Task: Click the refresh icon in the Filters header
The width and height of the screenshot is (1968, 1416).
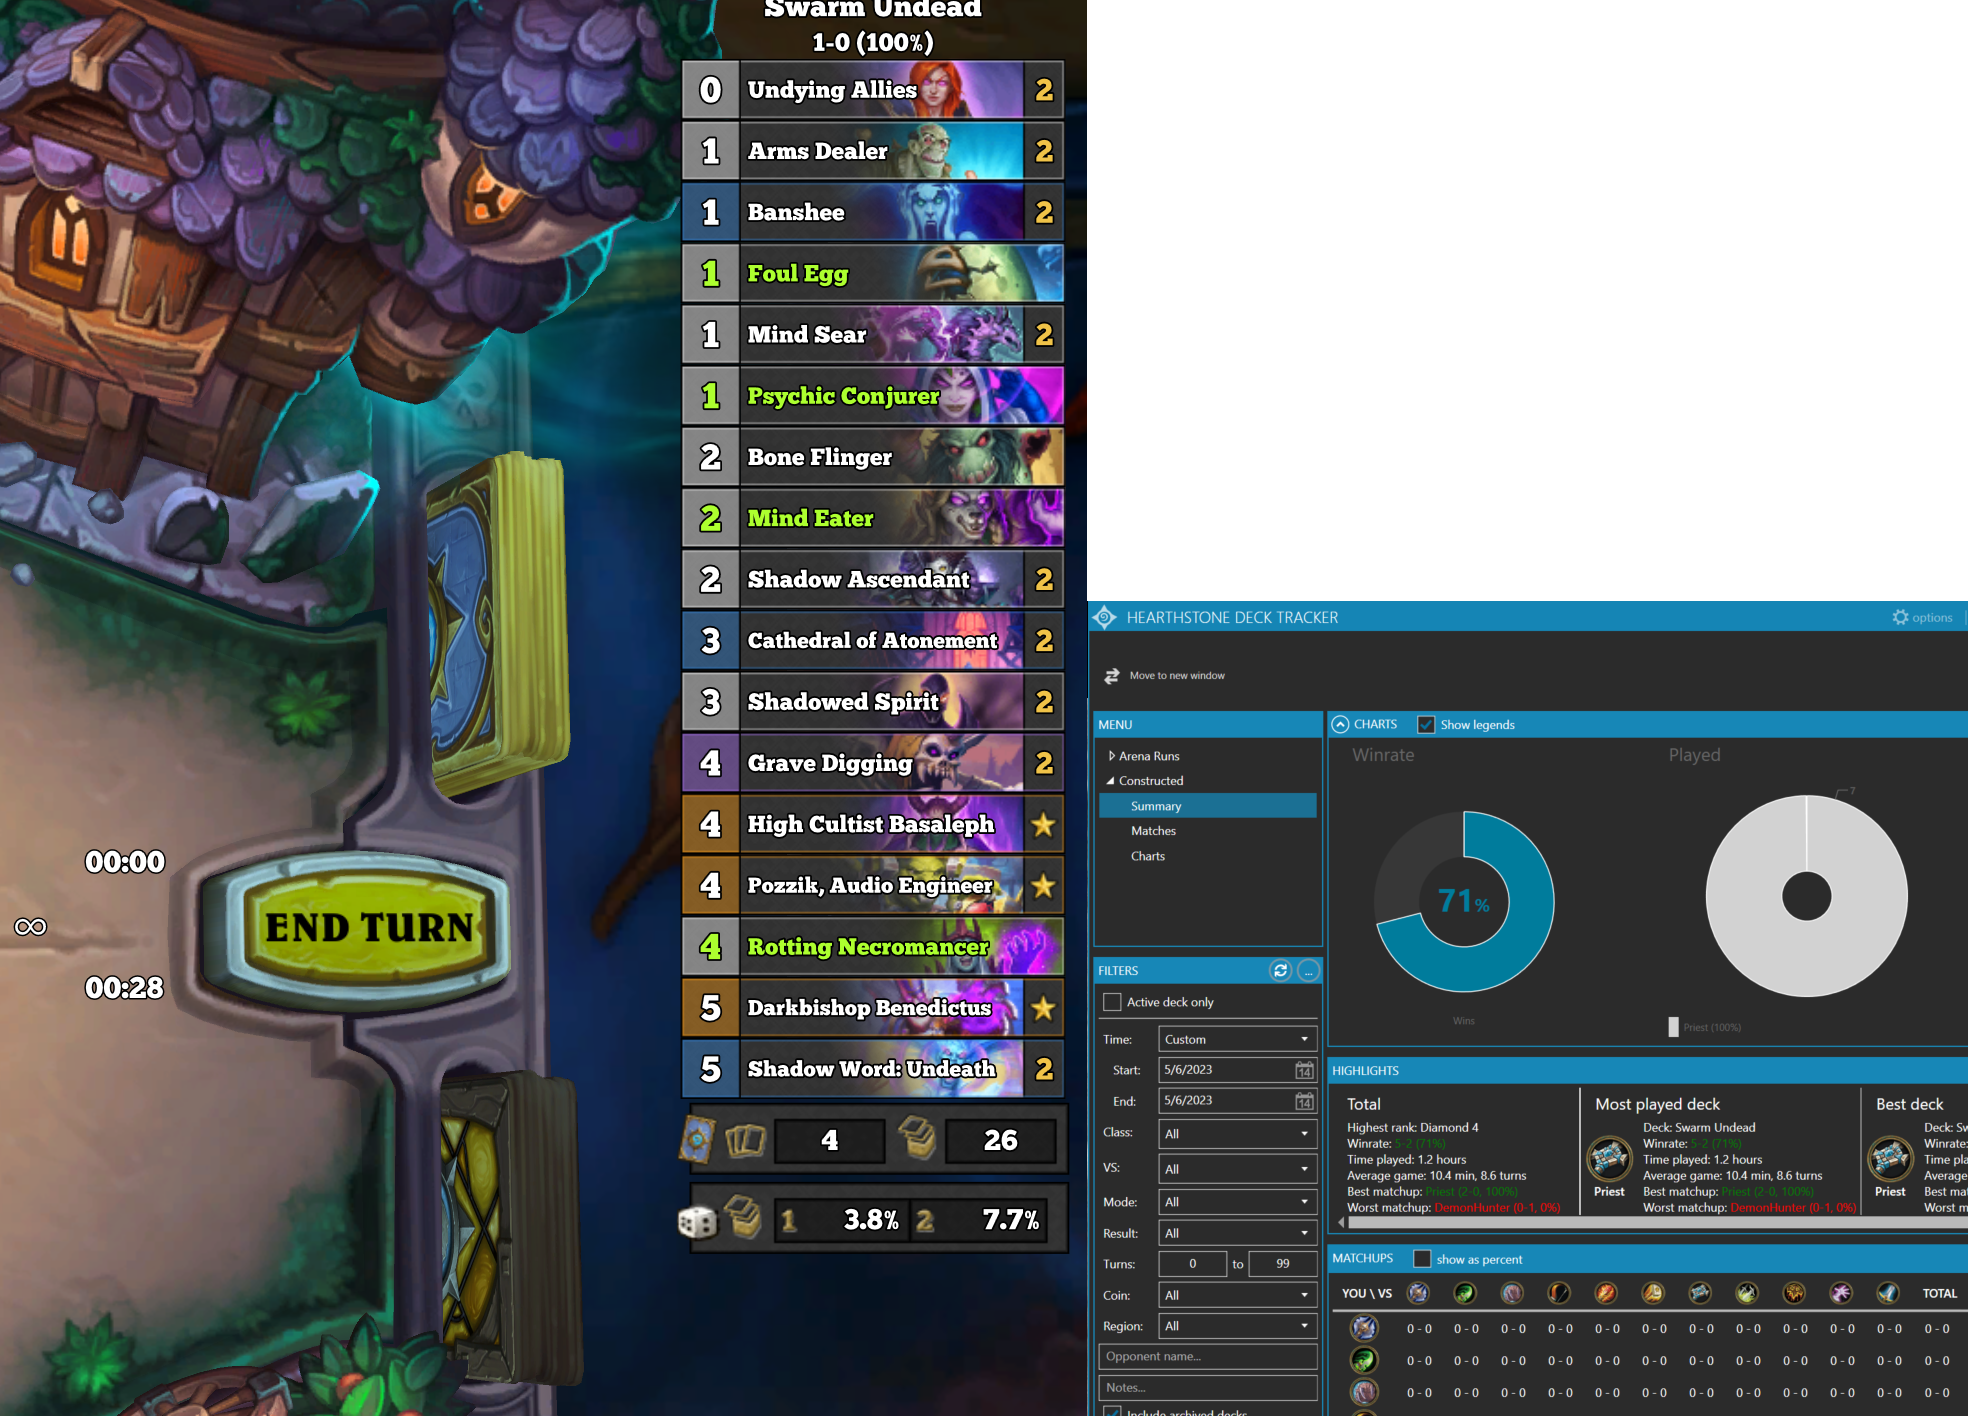Action: point(1280,970)
